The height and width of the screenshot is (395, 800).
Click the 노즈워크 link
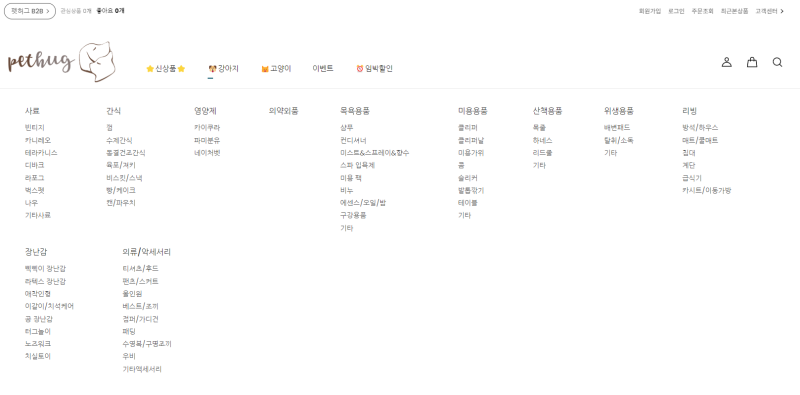tap(38, 344)
